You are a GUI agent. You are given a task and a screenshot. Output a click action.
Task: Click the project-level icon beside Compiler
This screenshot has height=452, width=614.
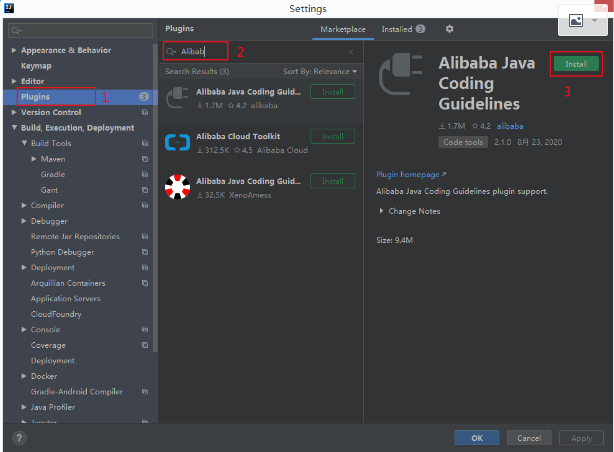point(145,205)
